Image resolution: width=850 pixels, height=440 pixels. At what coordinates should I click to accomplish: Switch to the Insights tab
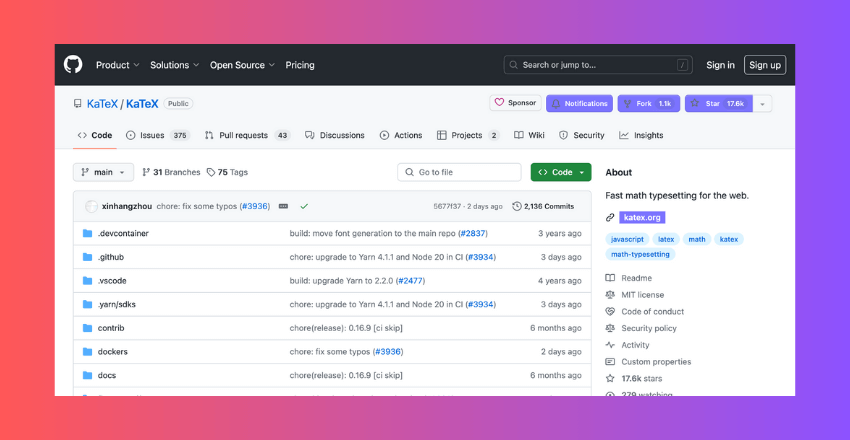pos(641,135)
